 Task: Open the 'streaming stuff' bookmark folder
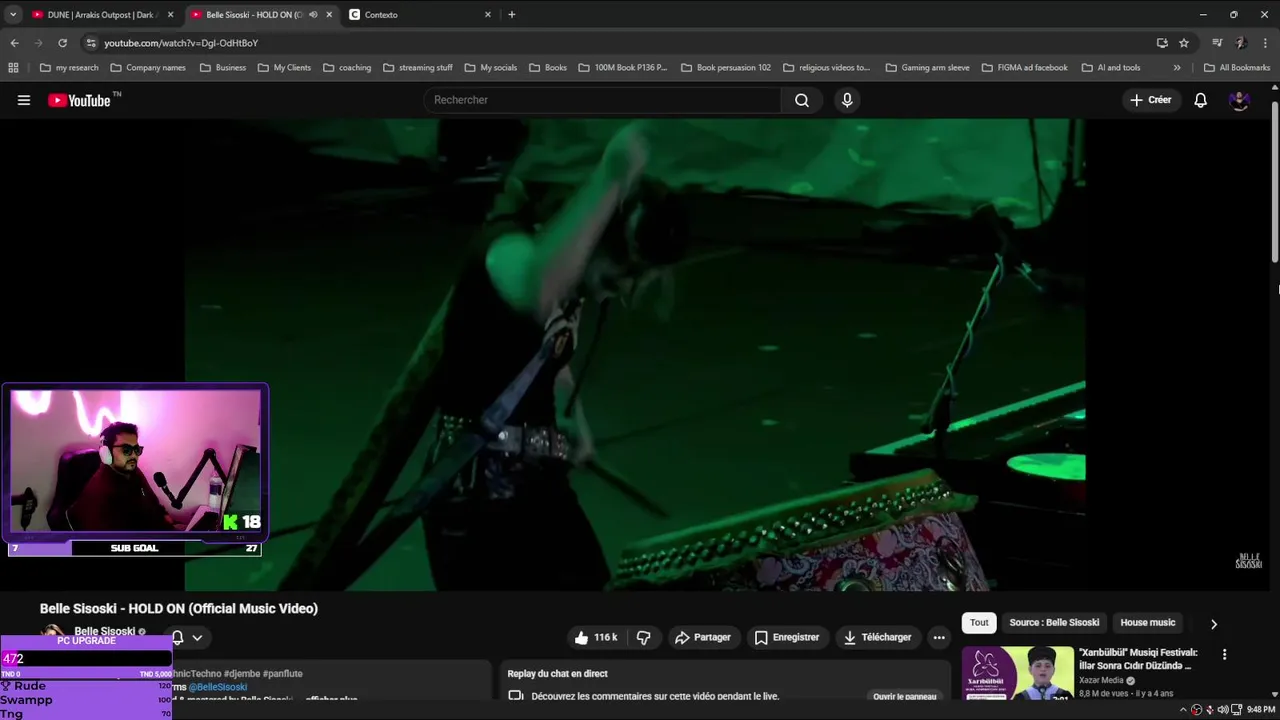pos(418,68)
